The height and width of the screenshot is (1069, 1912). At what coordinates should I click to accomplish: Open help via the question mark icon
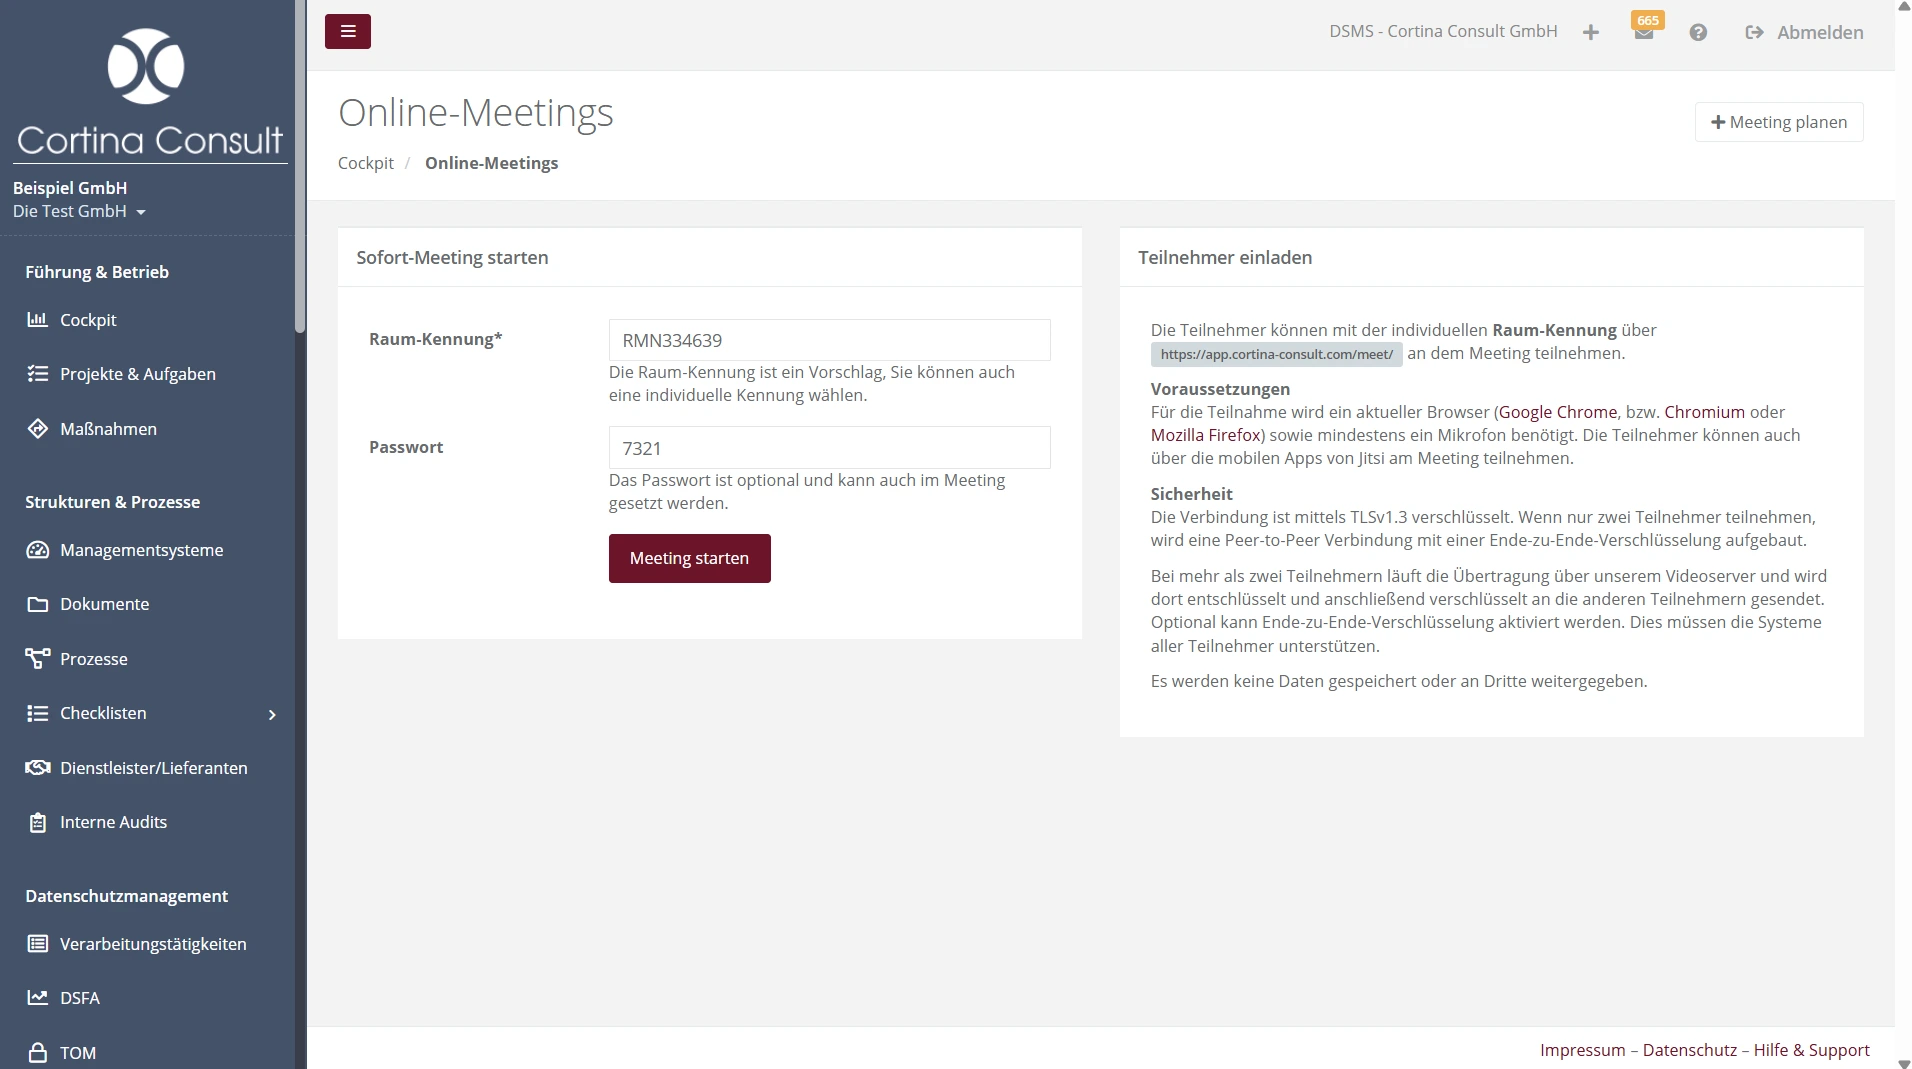point(1698,33)
